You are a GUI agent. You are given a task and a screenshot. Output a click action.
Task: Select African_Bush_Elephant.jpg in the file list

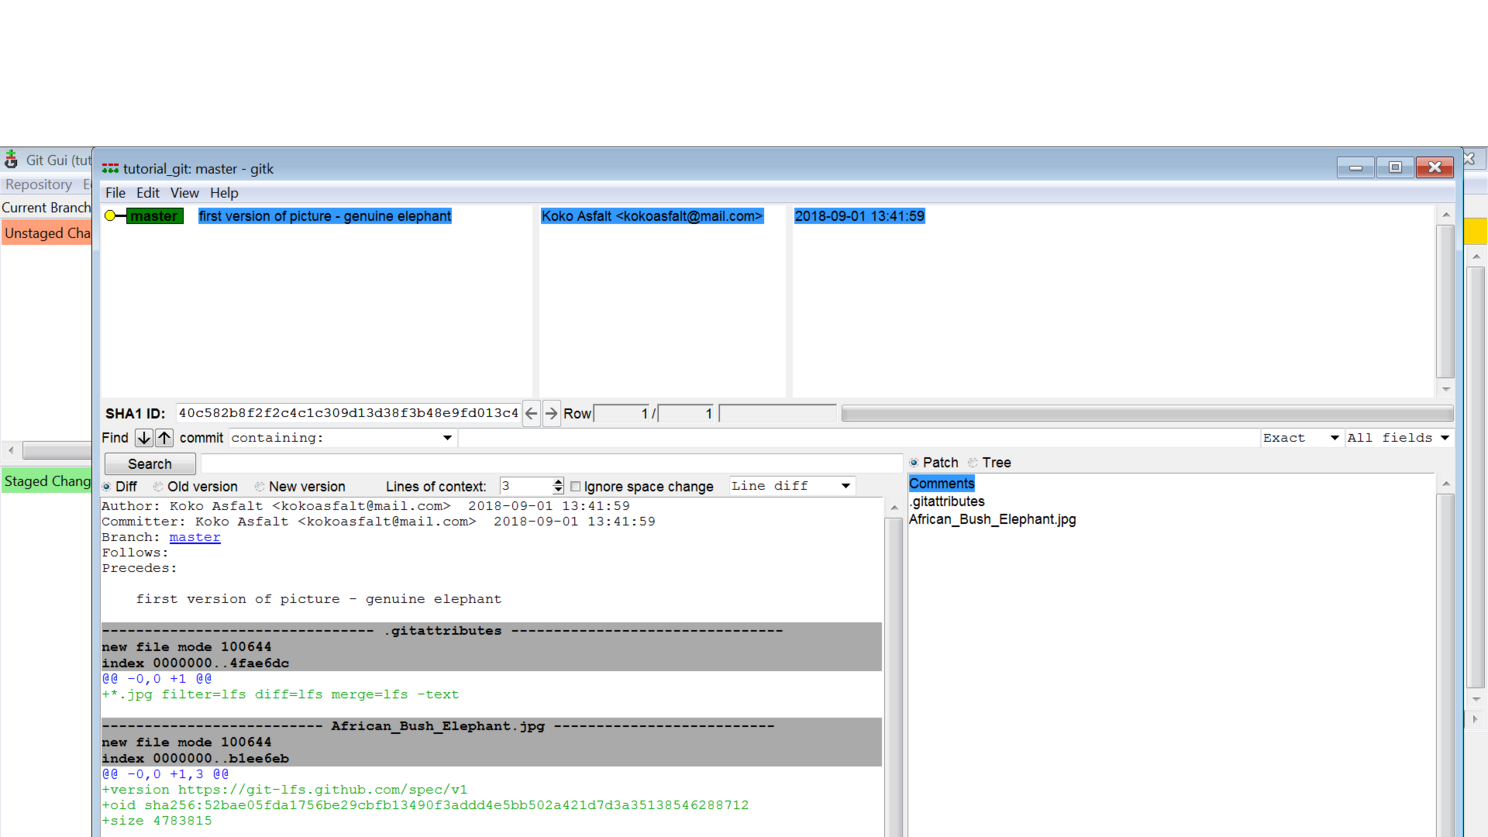point(992,520)
